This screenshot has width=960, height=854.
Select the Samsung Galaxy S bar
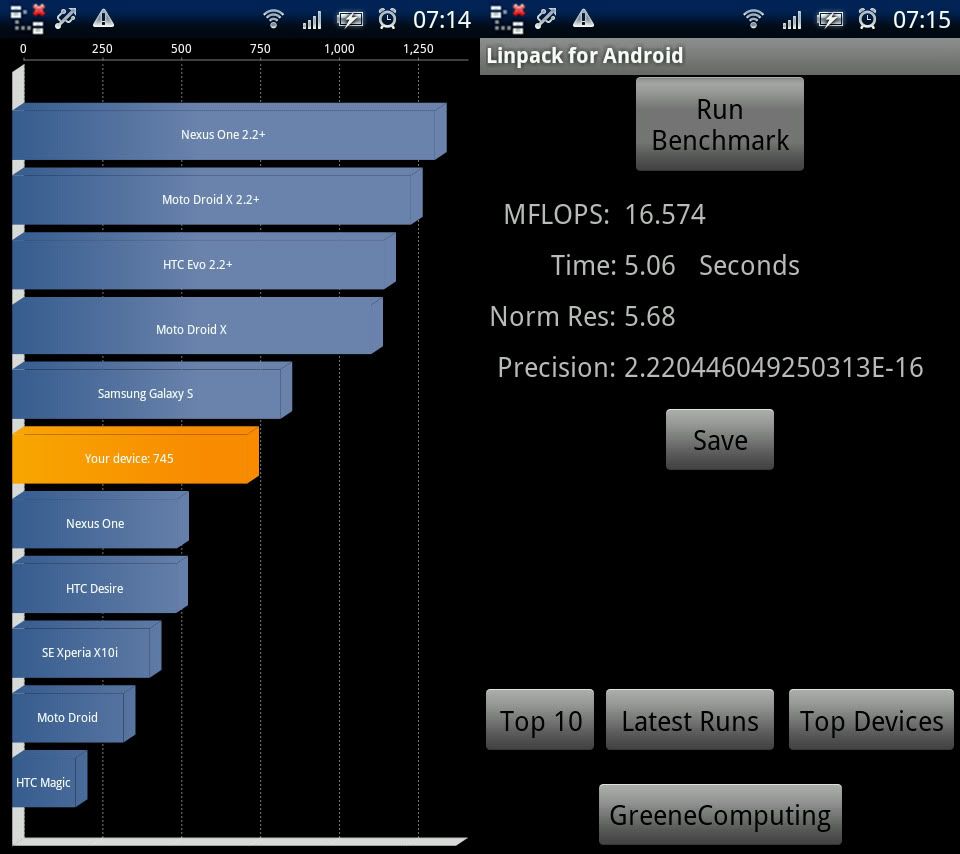(152, 391)
